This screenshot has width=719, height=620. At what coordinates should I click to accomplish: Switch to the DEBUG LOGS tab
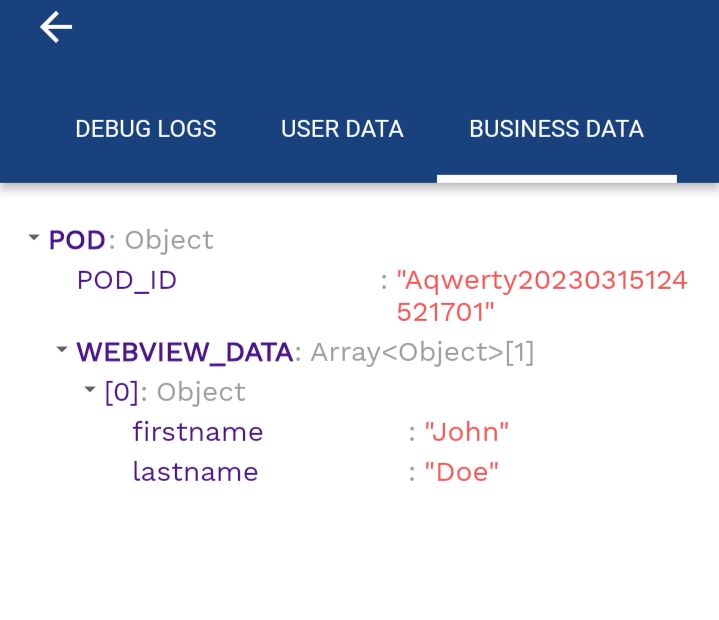[x=146, y=129]
